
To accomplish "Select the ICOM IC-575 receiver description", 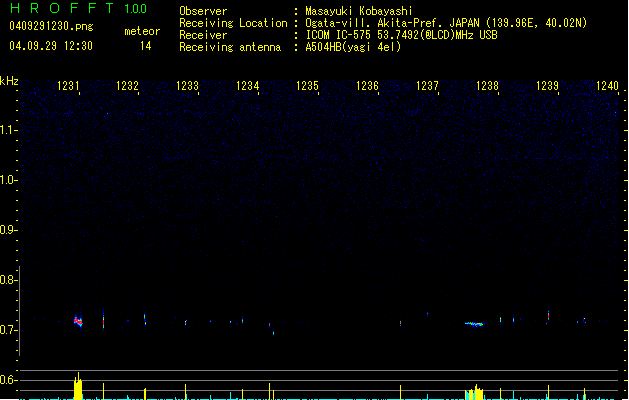I will tap(401, 35).
